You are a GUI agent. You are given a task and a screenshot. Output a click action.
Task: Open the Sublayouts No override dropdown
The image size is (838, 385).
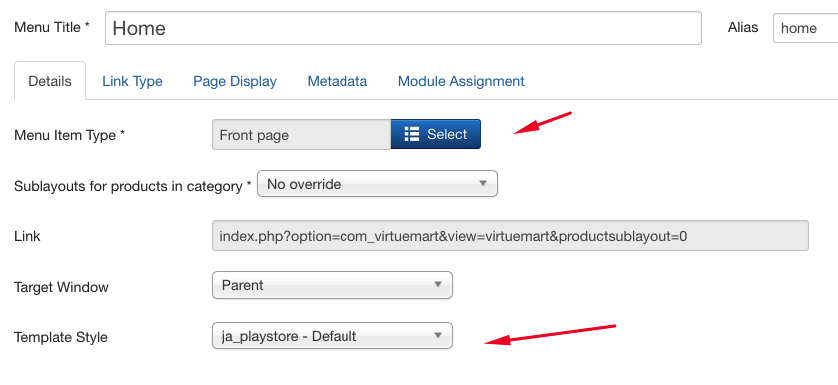pos(377,184)
